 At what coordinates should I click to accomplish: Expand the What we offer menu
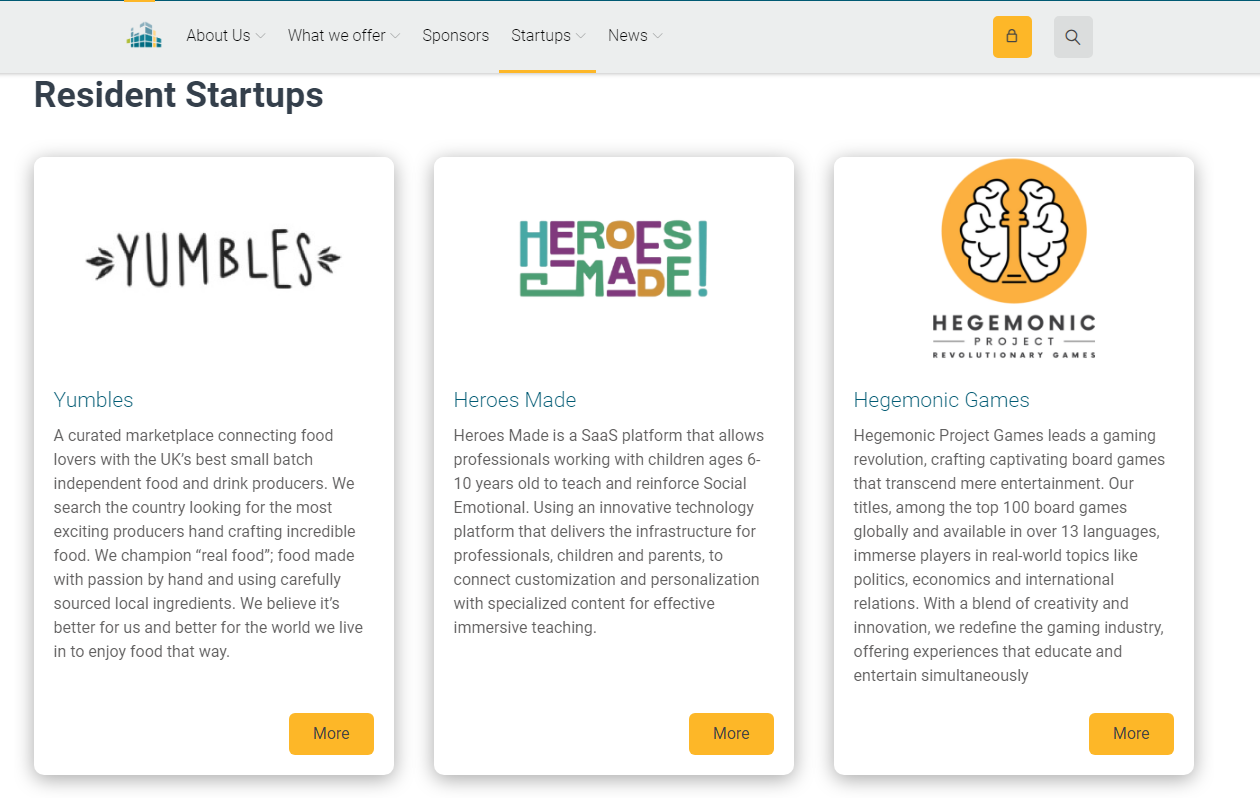[x=344, y=36]
